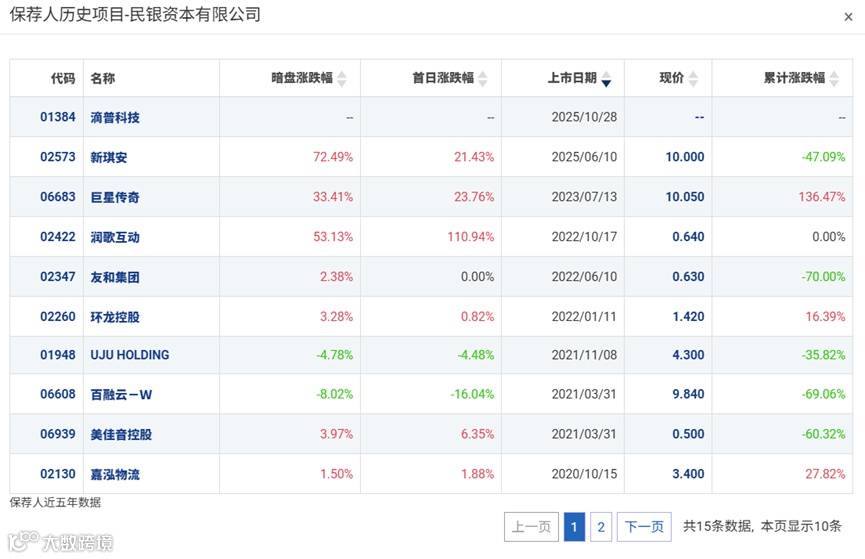Select current price 0.500
865x559 pixels.
pos(688,434)
